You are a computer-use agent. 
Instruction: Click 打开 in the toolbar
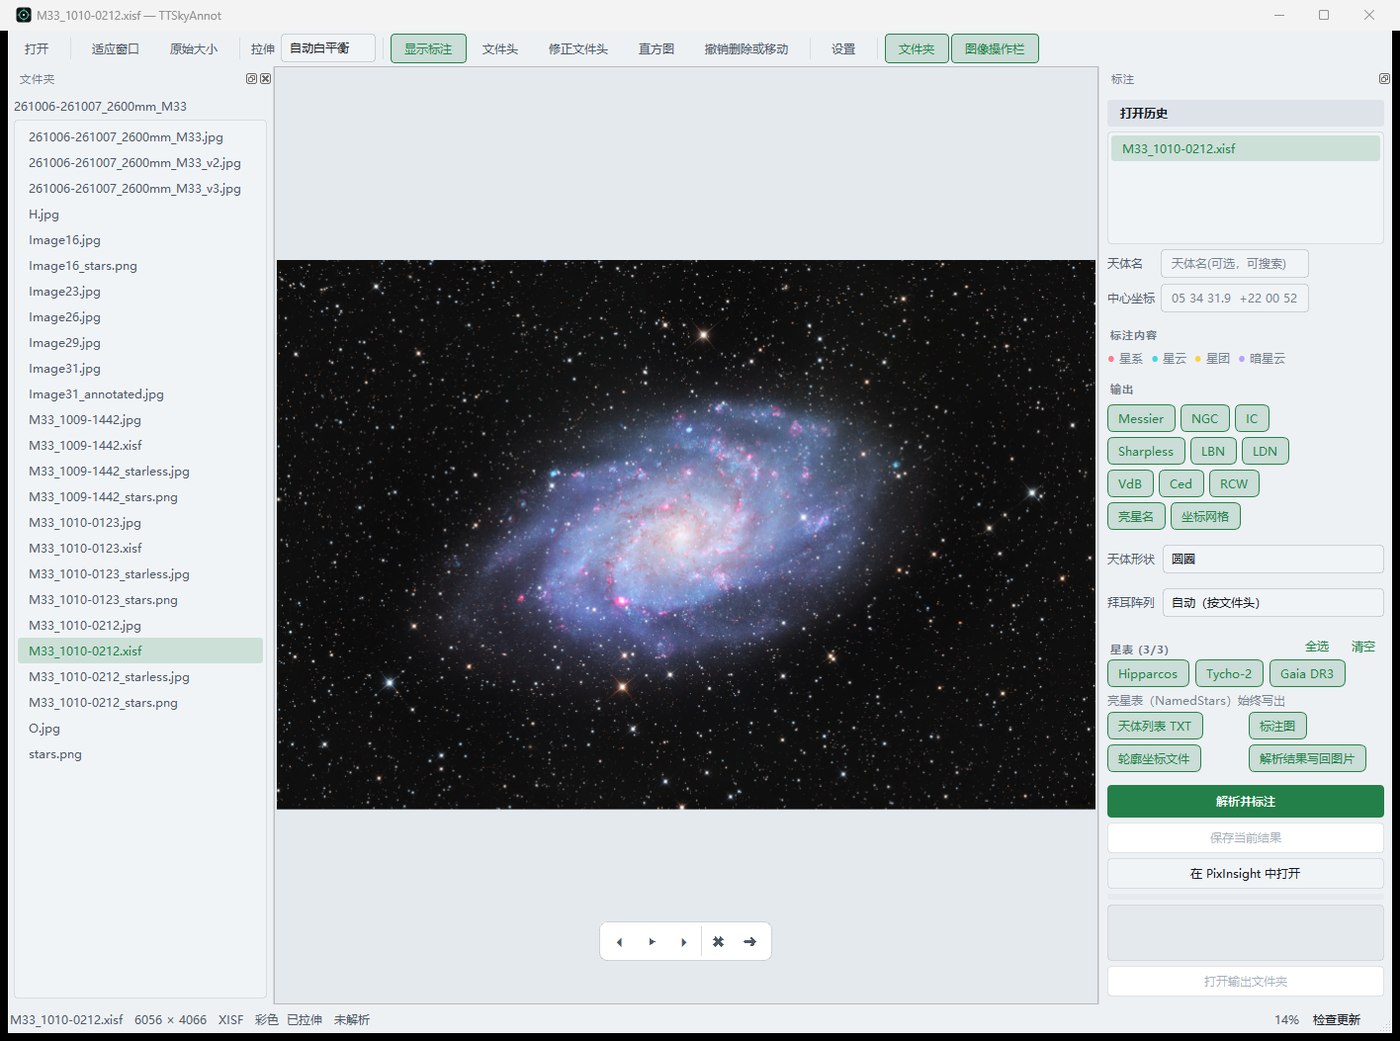coord(37,49)
